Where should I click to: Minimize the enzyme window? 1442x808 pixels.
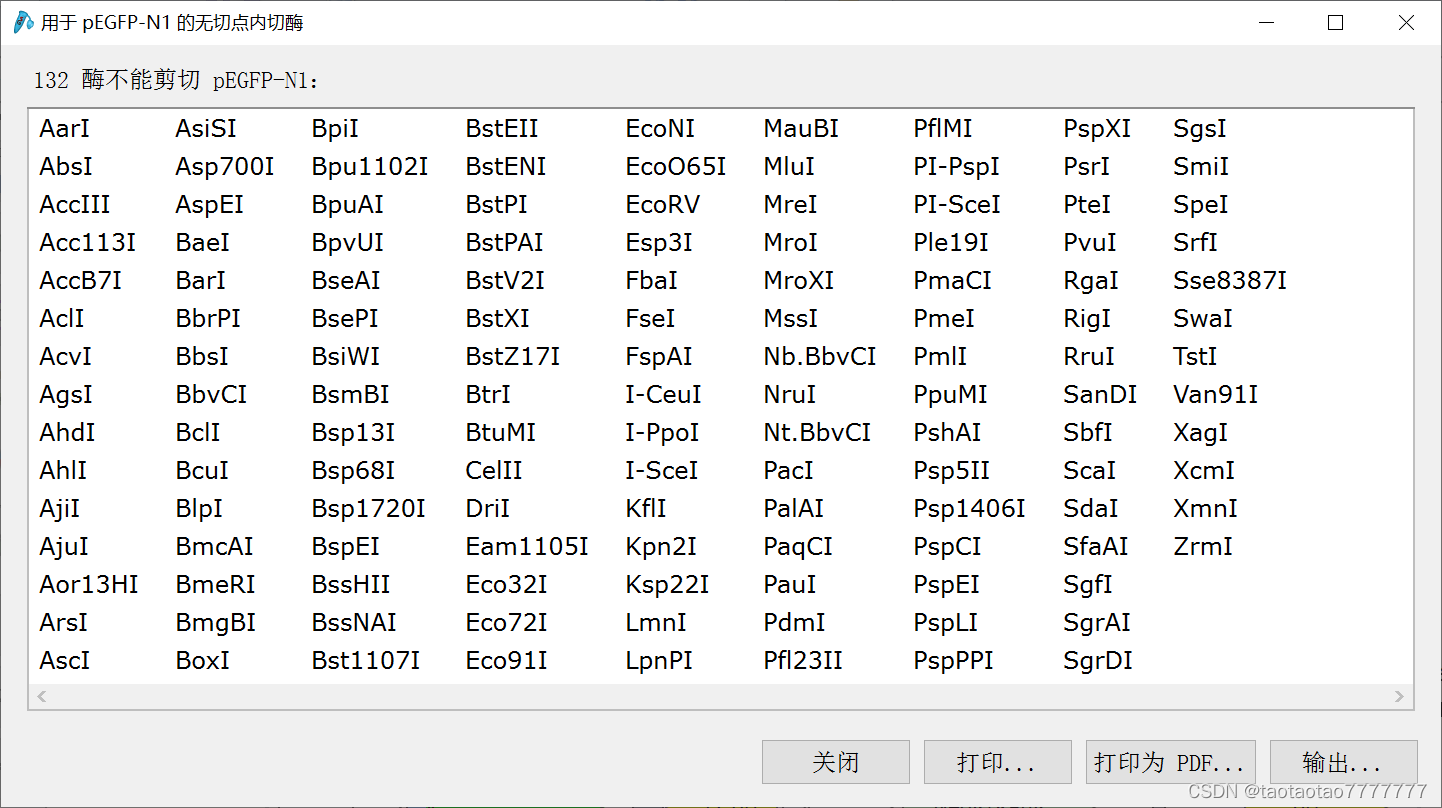tap(1266, 23)
